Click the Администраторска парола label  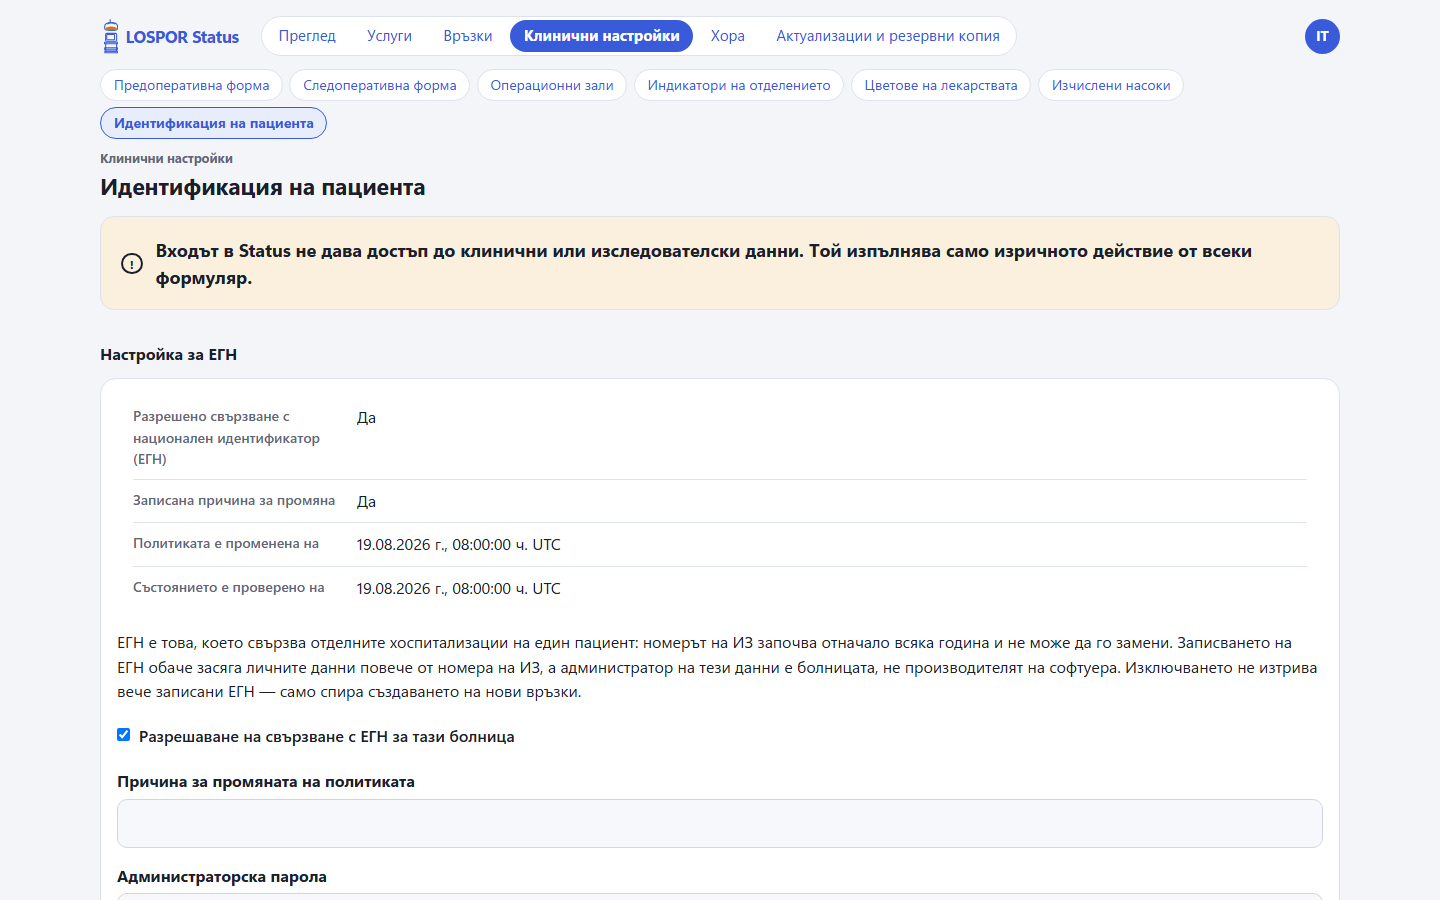(x=222, y=877)
